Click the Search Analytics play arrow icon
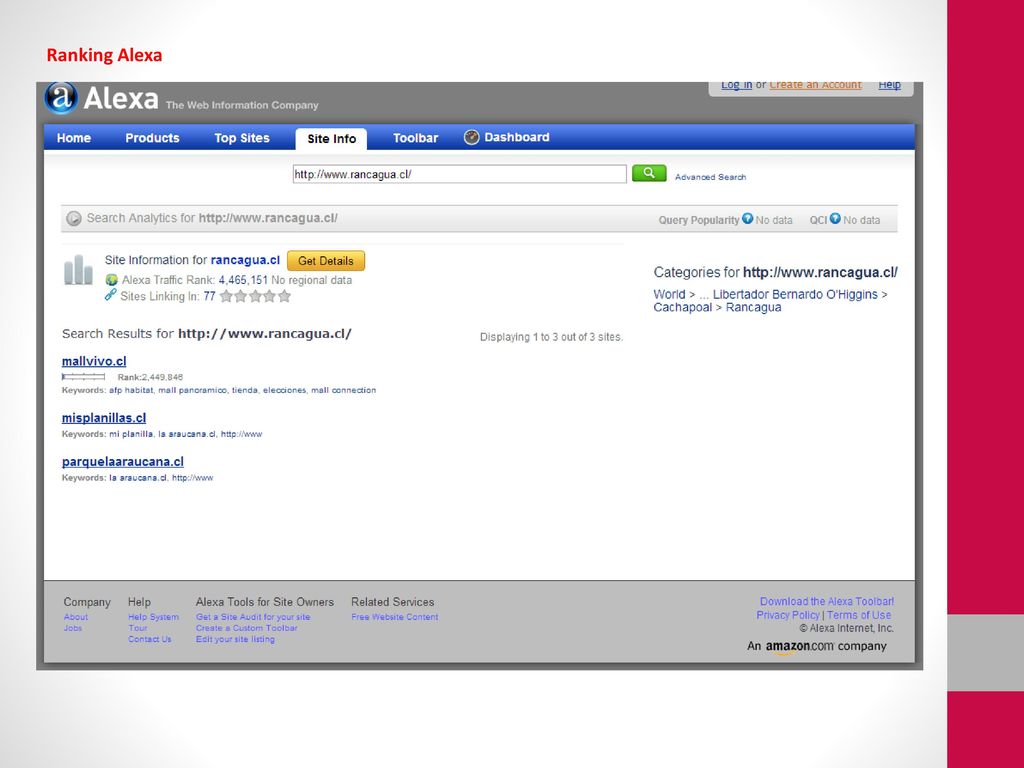Viewport: 1024px width, 768px height. point(74,218)
